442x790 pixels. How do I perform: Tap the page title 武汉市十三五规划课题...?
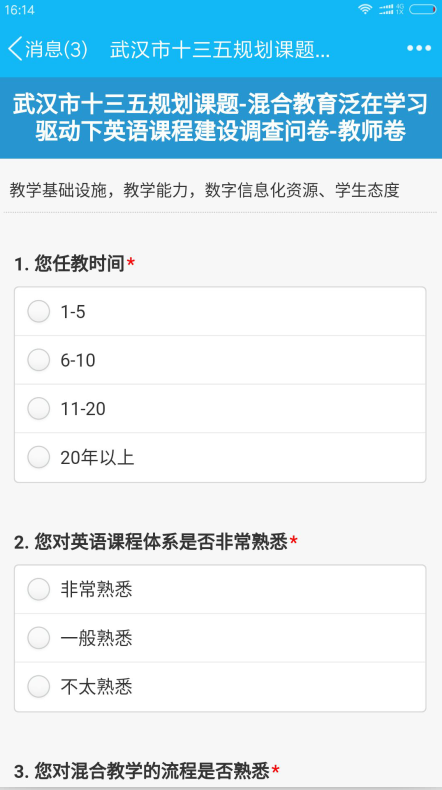coord(220,49)
